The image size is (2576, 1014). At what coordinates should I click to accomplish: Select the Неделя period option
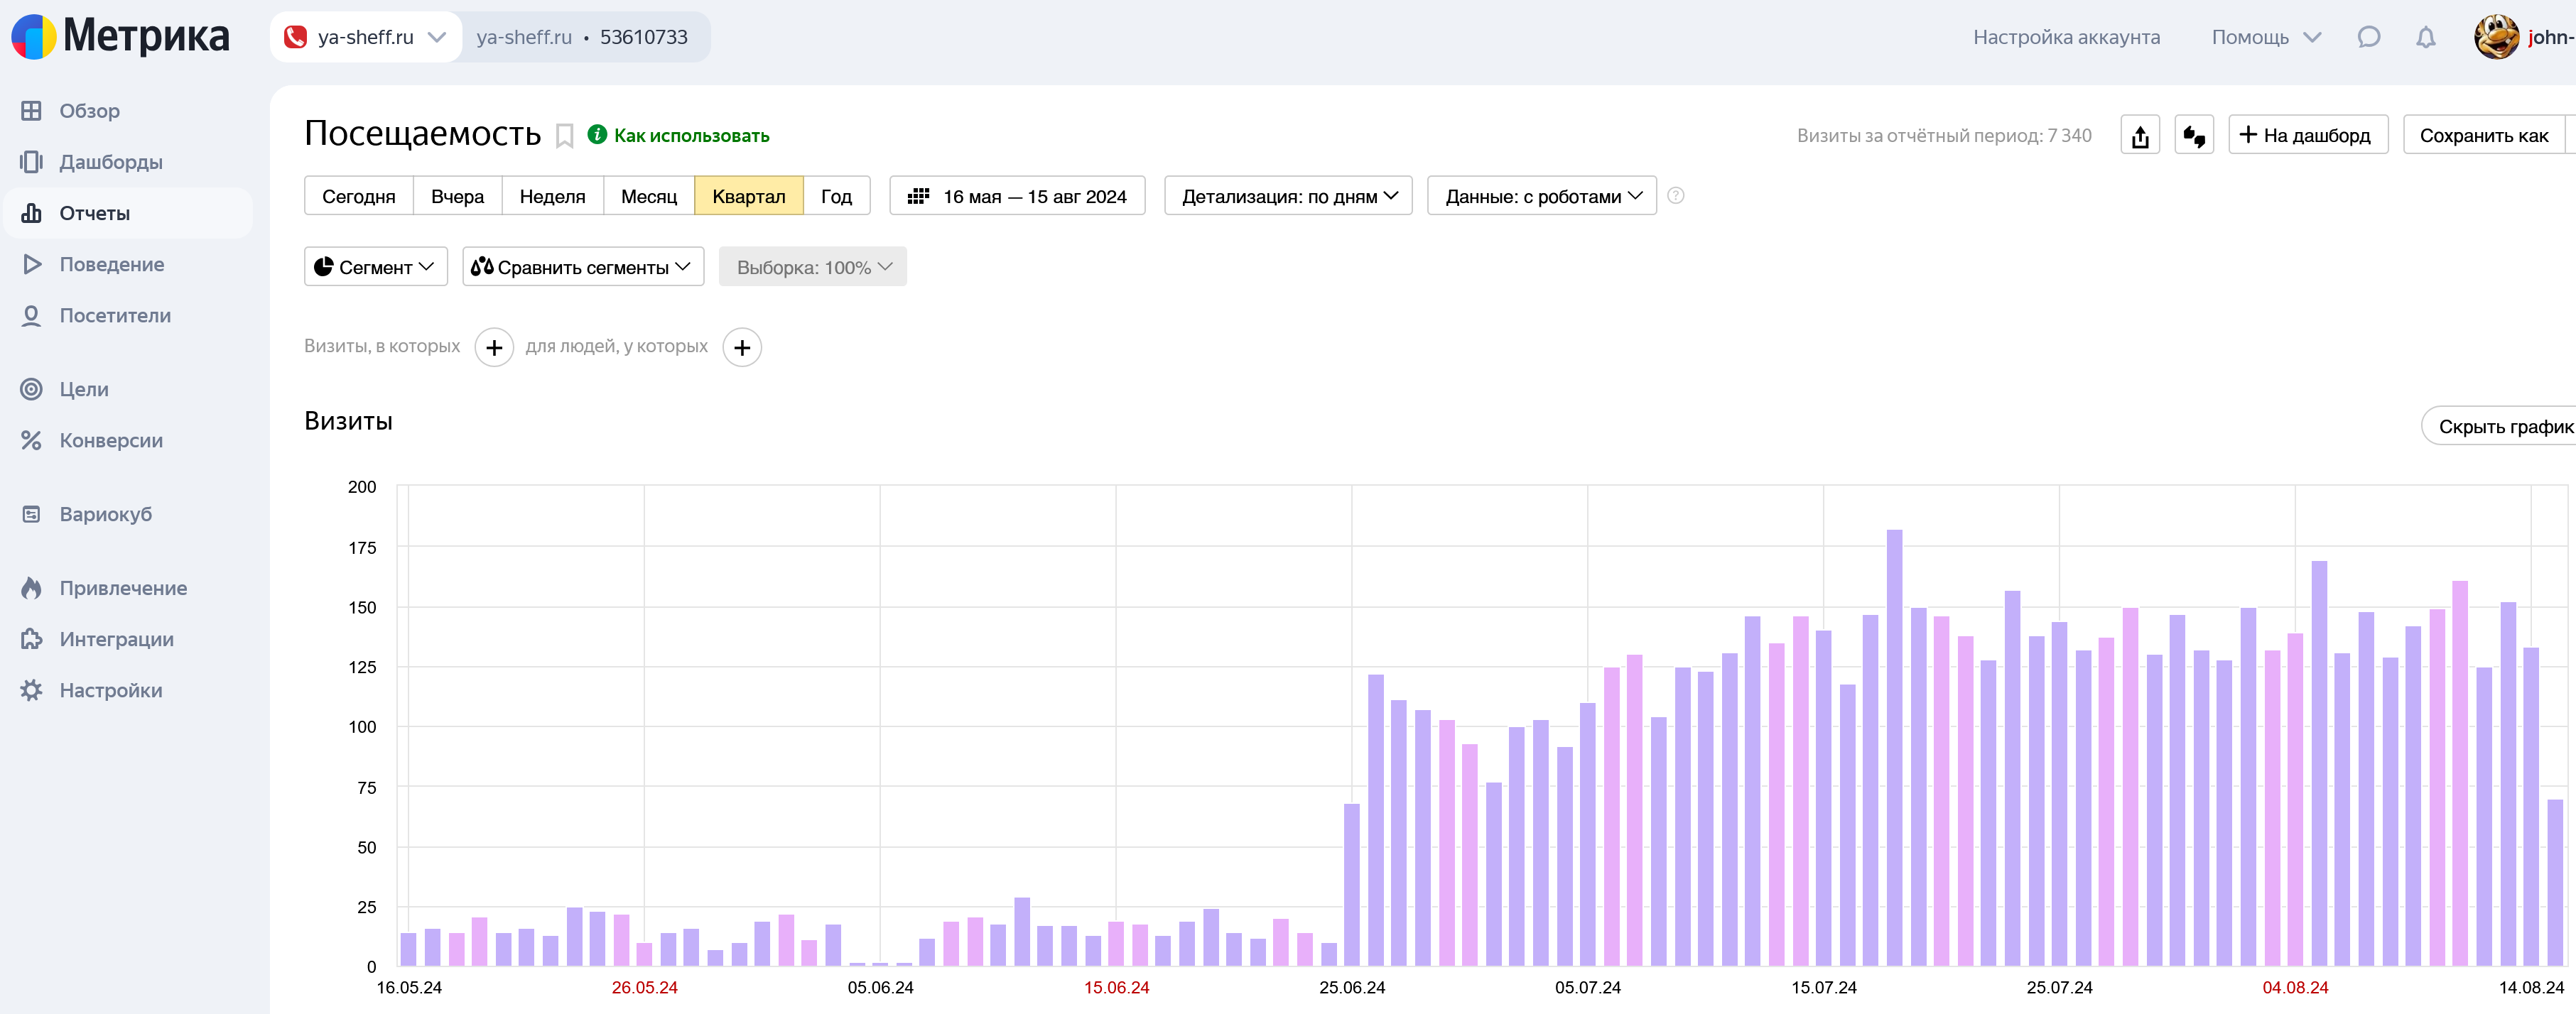coord(552,196)
